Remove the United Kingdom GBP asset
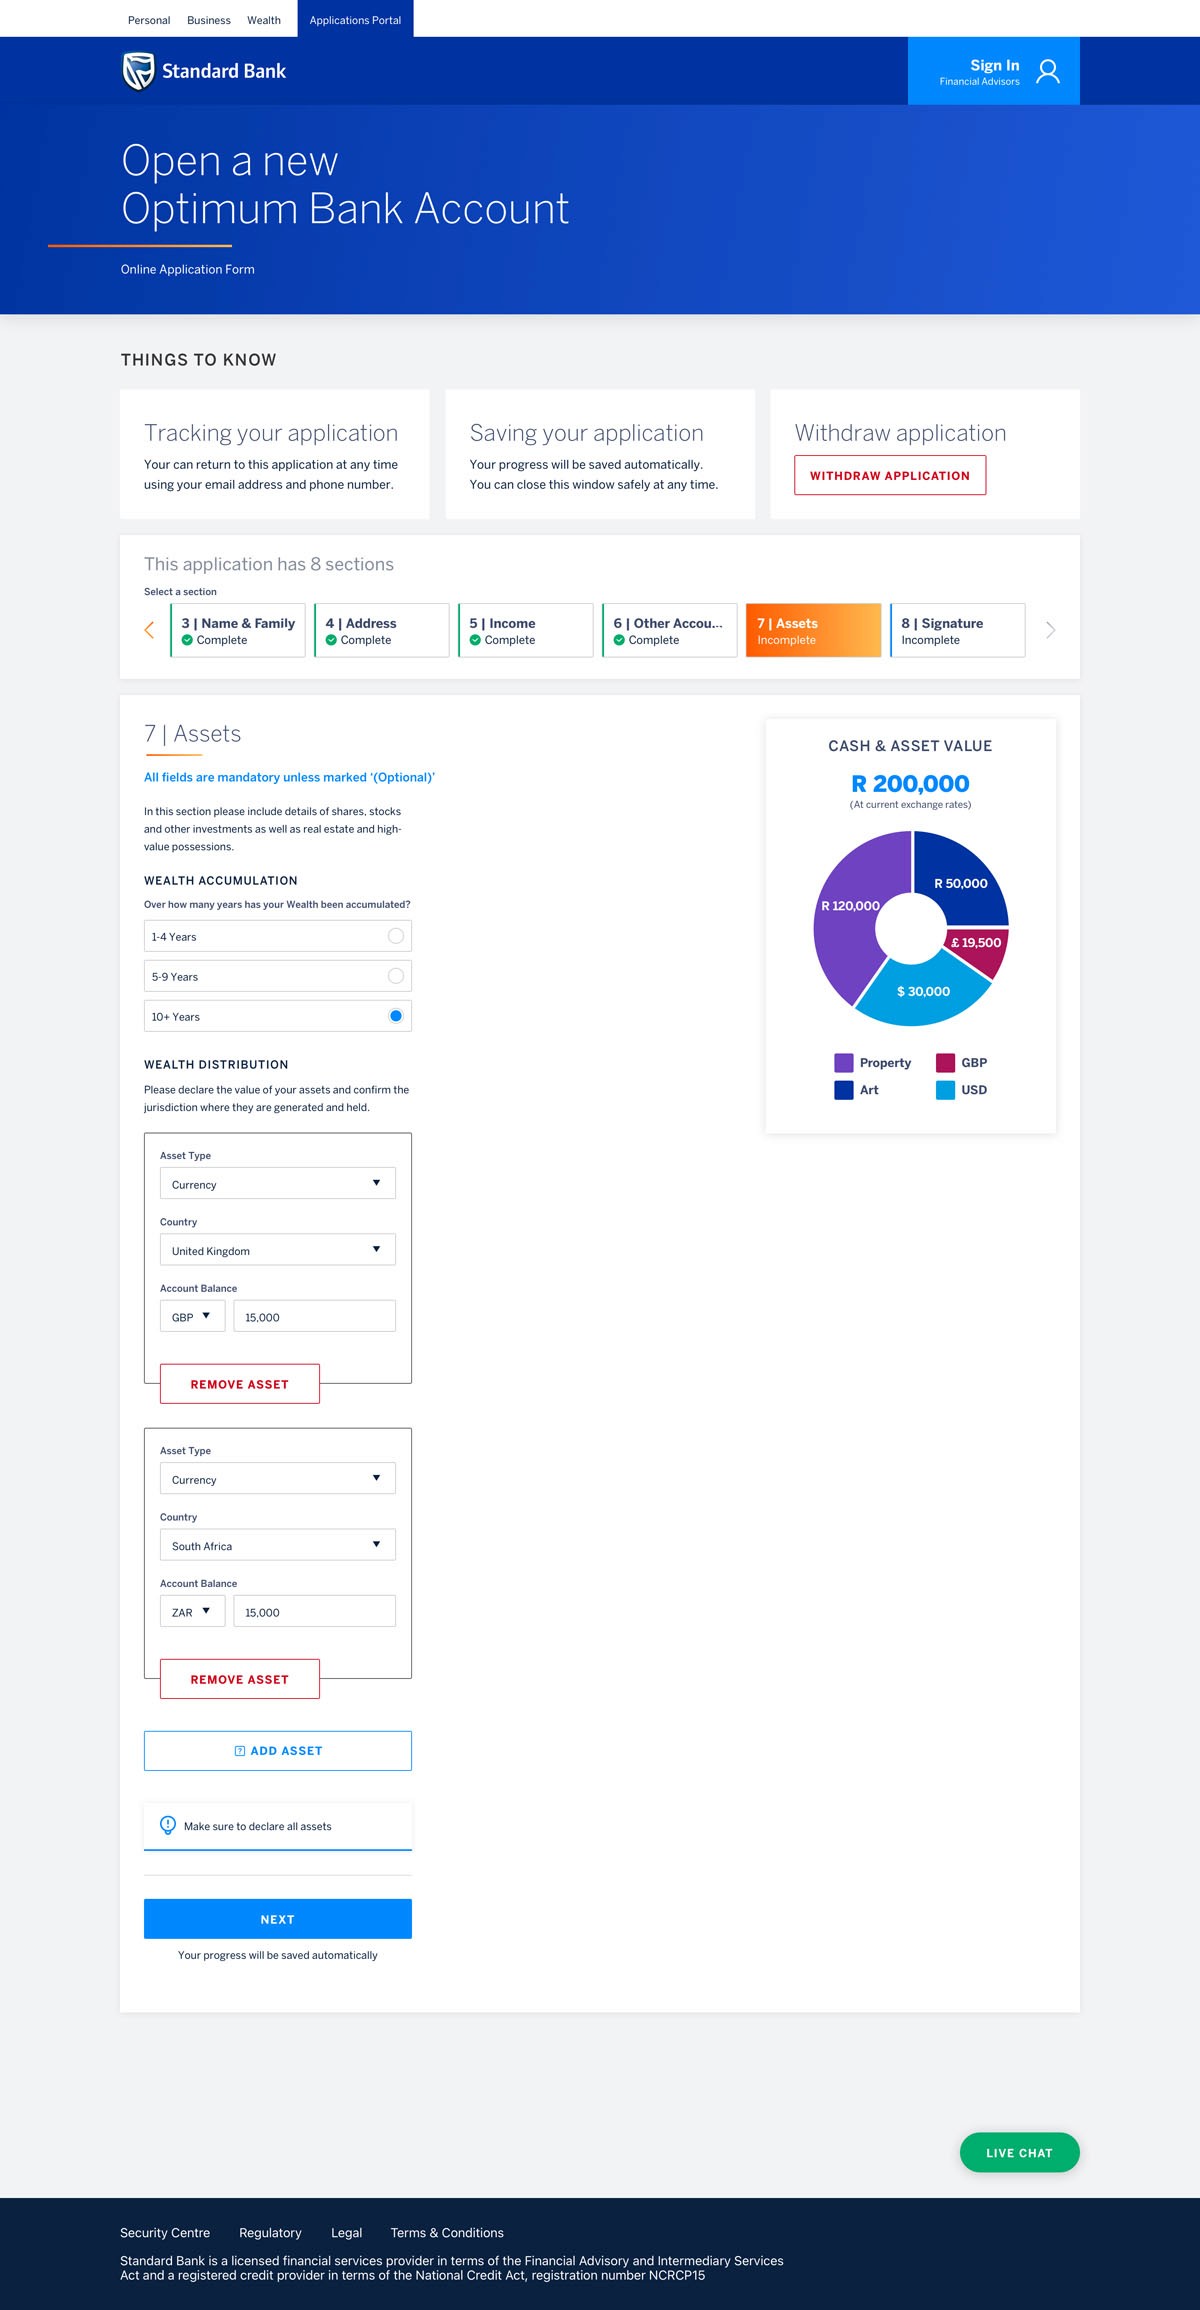The image size is (1200, 2310). coord(240,1384)
